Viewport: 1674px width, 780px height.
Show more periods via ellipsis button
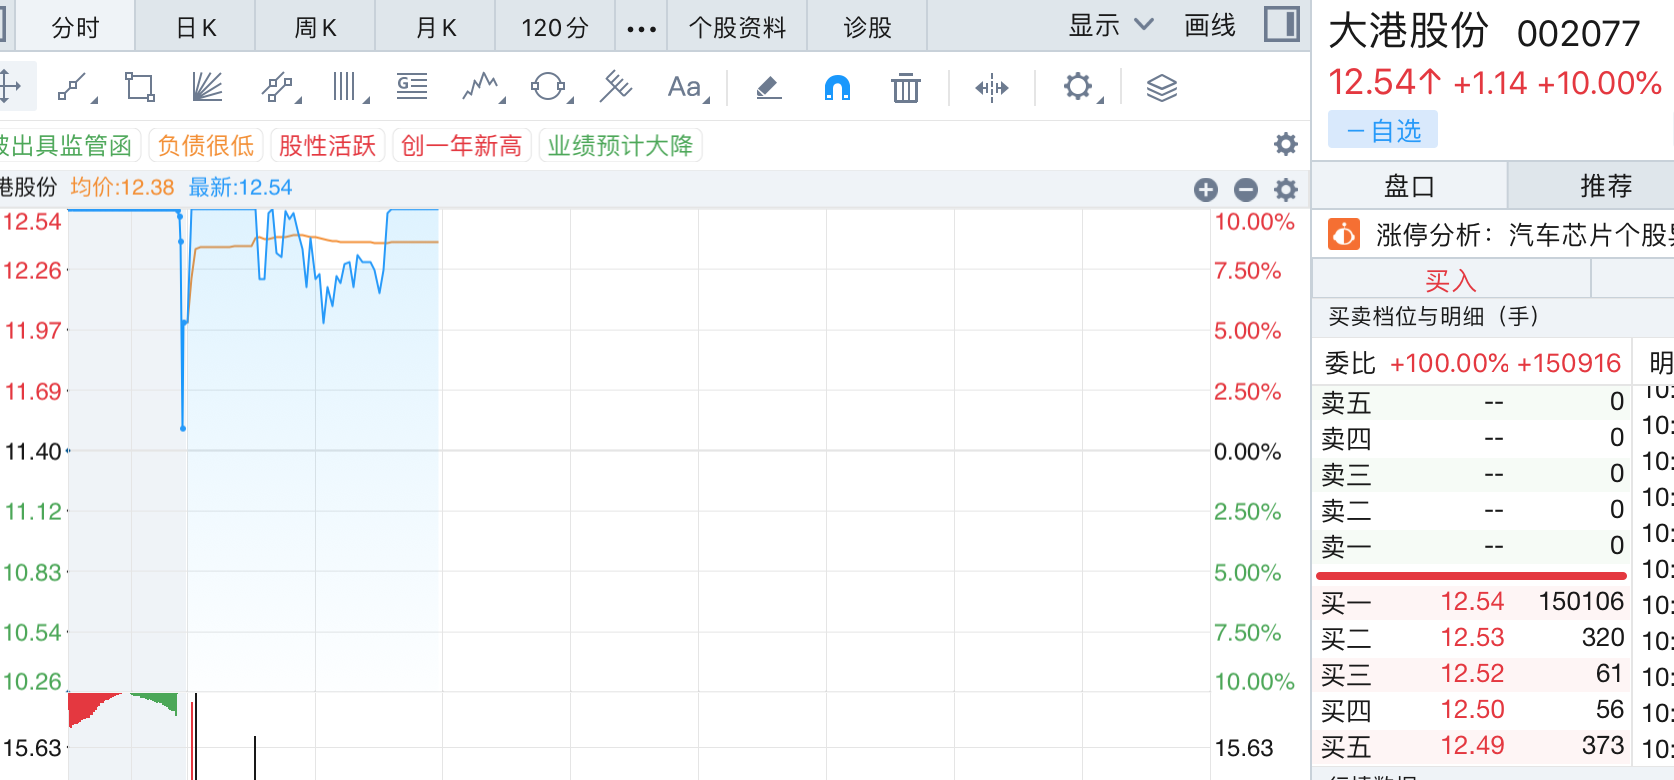tap(641, 28)
